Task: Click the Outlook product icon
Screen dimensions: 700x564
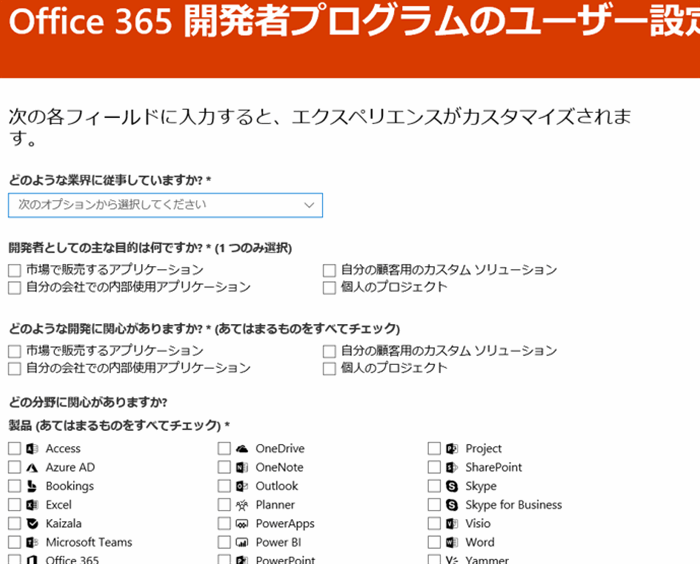Action: coord(242,486)
